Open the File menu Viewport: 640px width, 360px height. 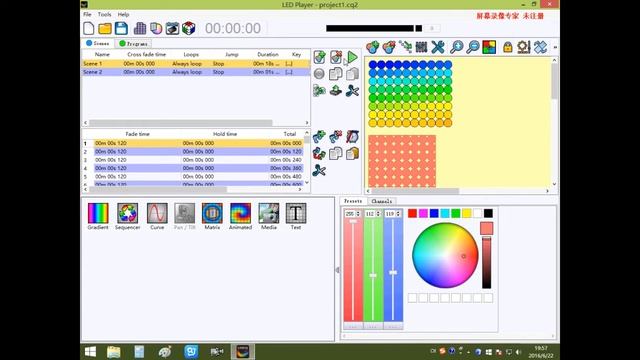pyautogui.click(x=87, y=14)
